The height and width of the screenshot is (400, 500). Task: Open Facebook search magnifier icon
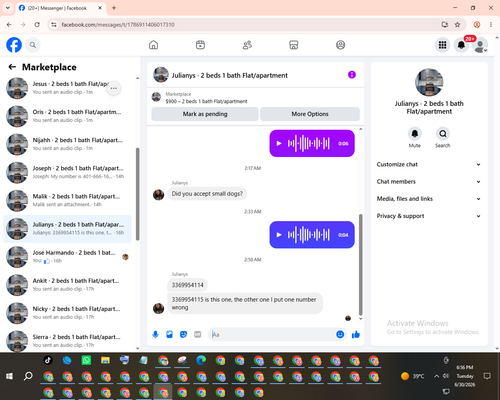[33, 45]
